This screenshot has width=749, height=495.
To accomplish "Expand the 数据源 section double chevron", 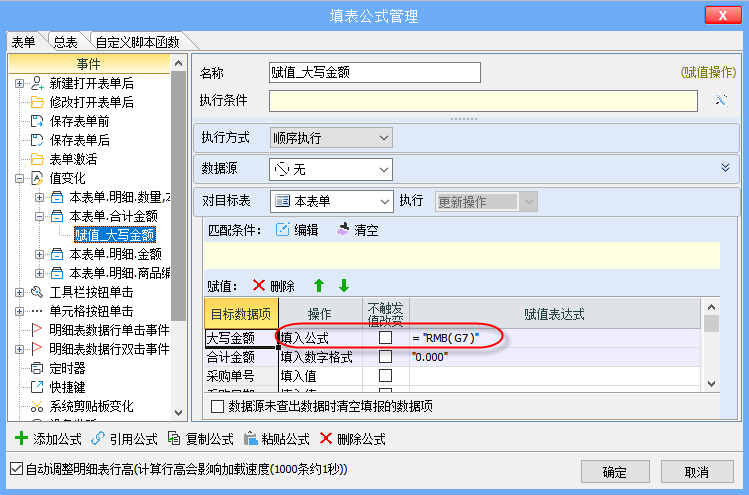I will [x=725, y=167].
